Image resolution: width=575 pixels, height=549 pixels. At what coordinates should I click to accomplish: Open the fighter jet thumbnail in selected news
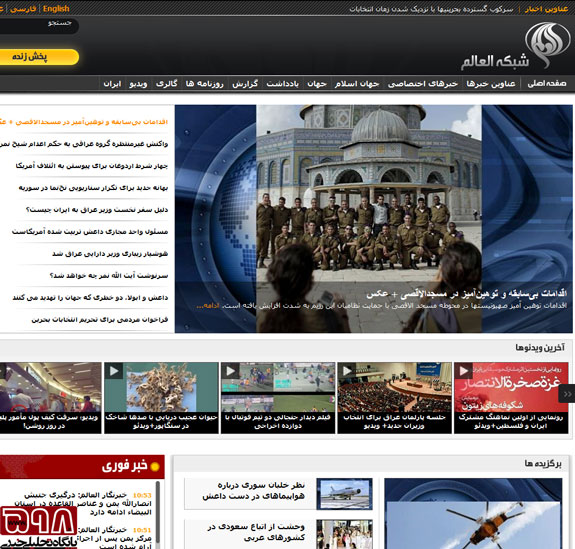tap(344, 494)
